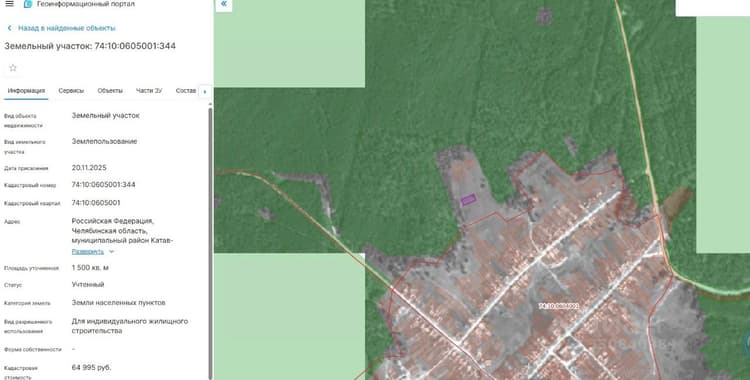This screenshot has height=380, width=750.
Task: Click the permitted use value Для индивидуального жилищного строительства
Action: 130,326
